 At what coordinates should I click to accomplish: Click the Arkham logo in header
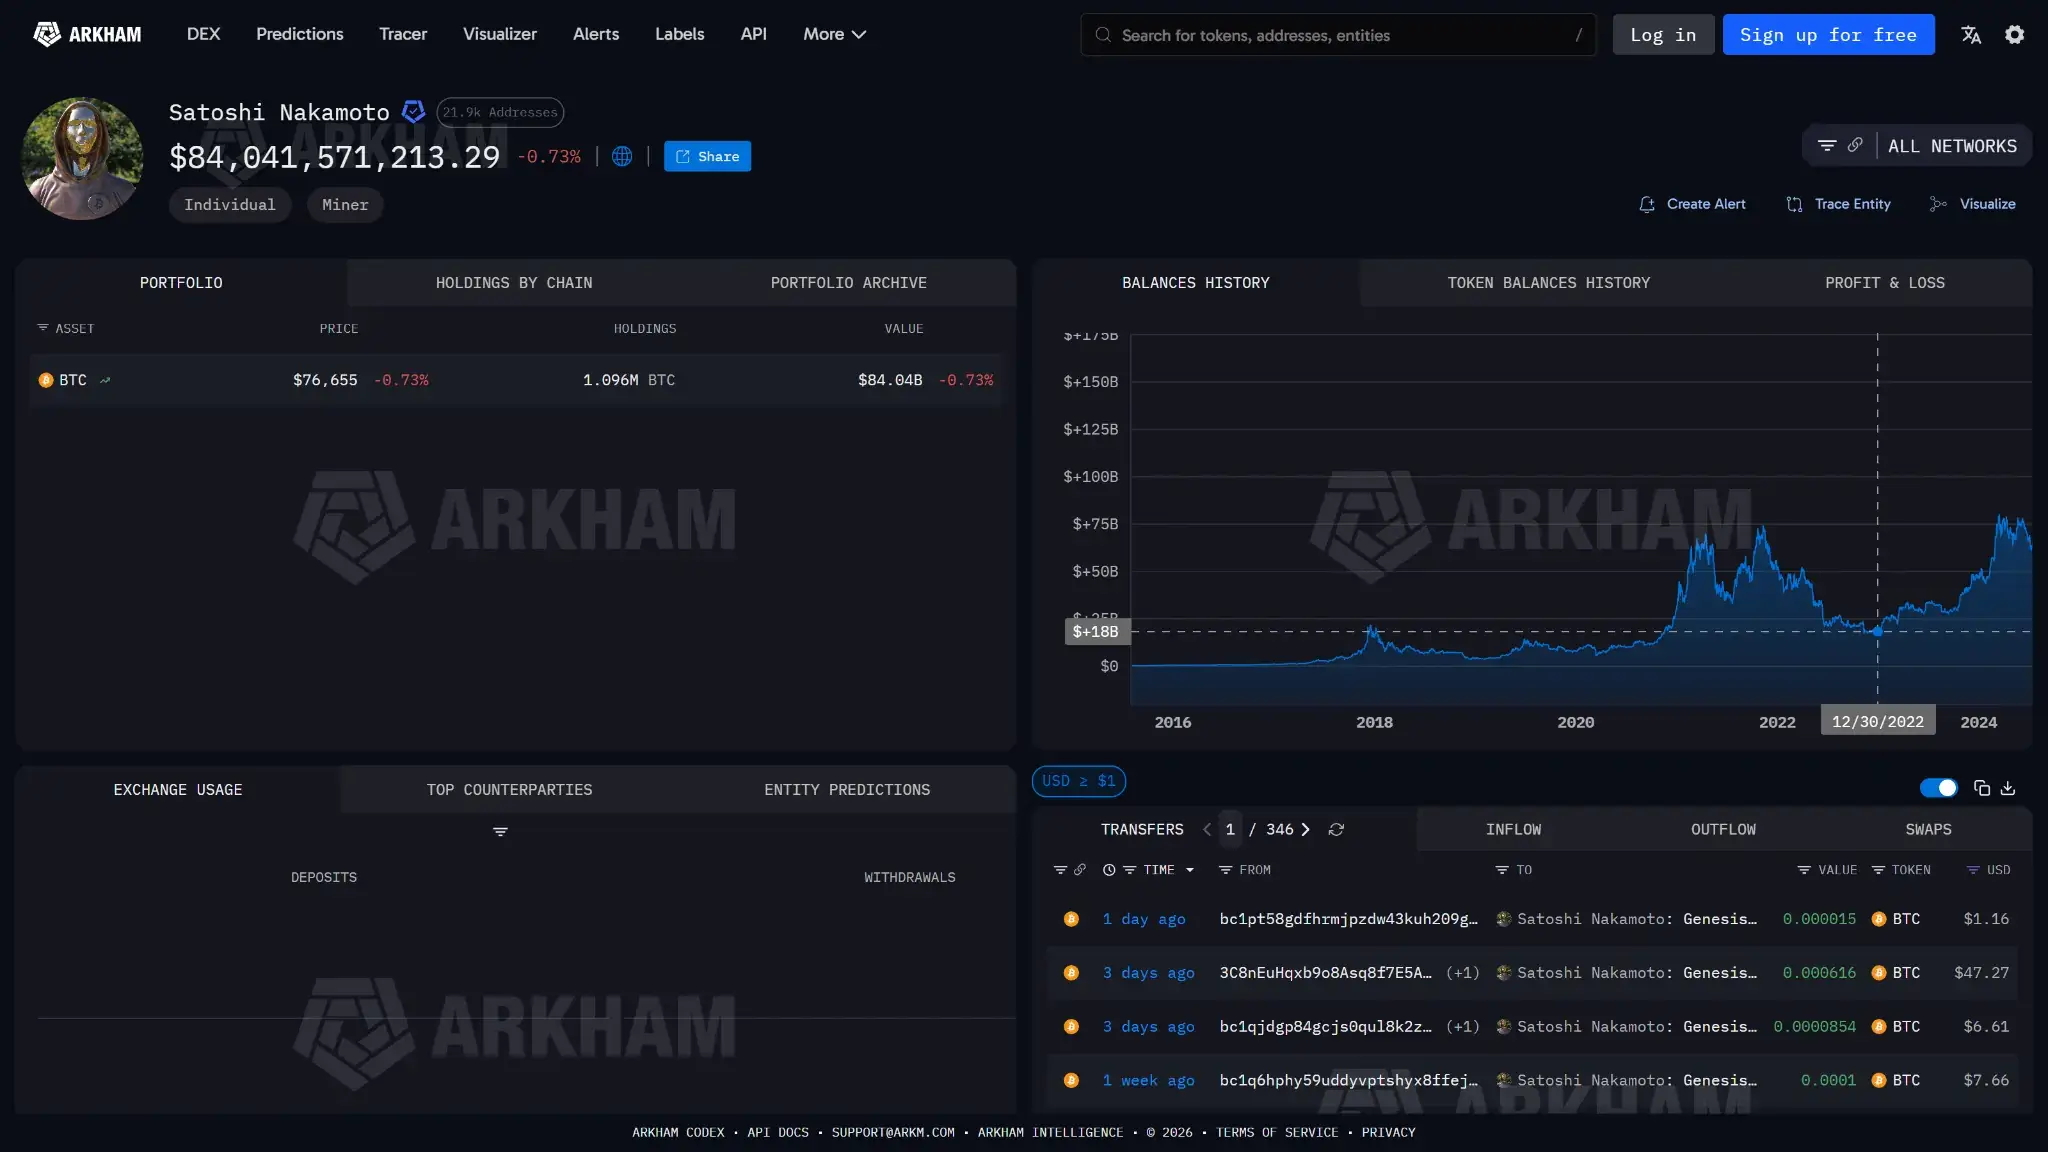click(x=87, y=34)
